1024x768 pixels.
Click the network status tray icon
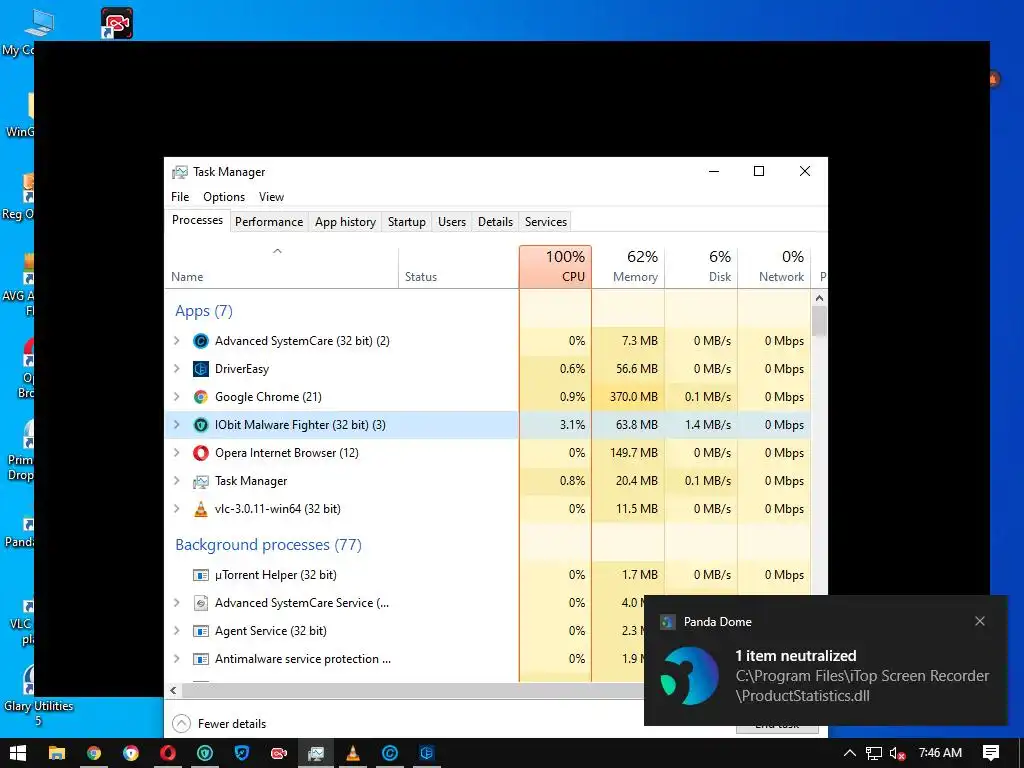(874, 753)
